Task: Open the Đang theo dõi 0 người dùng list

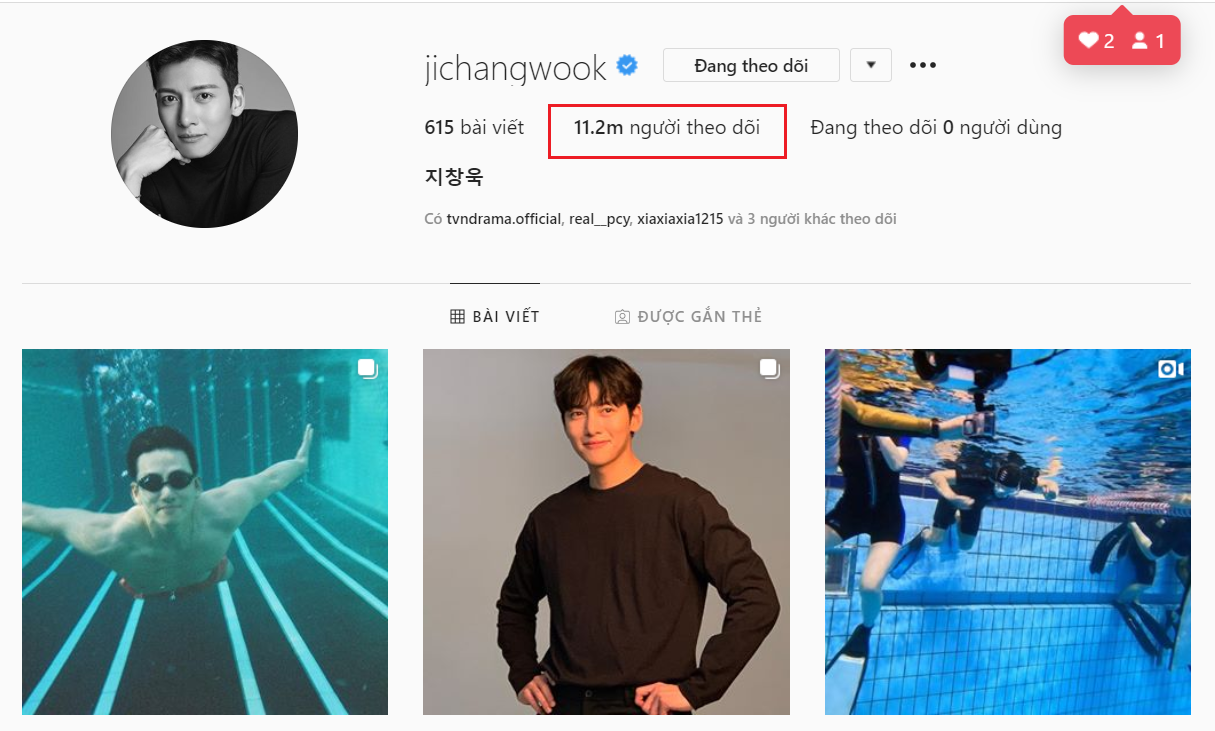Action: (936, 128)
